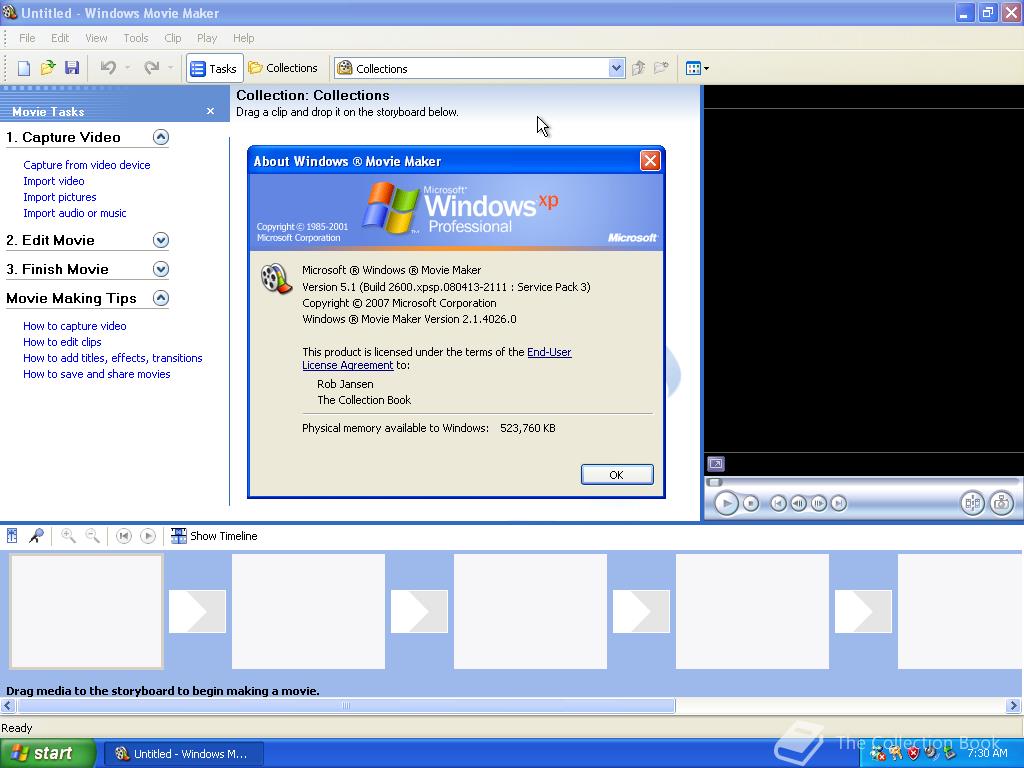This screenshot has height=768, width=1024.
Task: Click the Back playback button
Action: click(778, 504)
